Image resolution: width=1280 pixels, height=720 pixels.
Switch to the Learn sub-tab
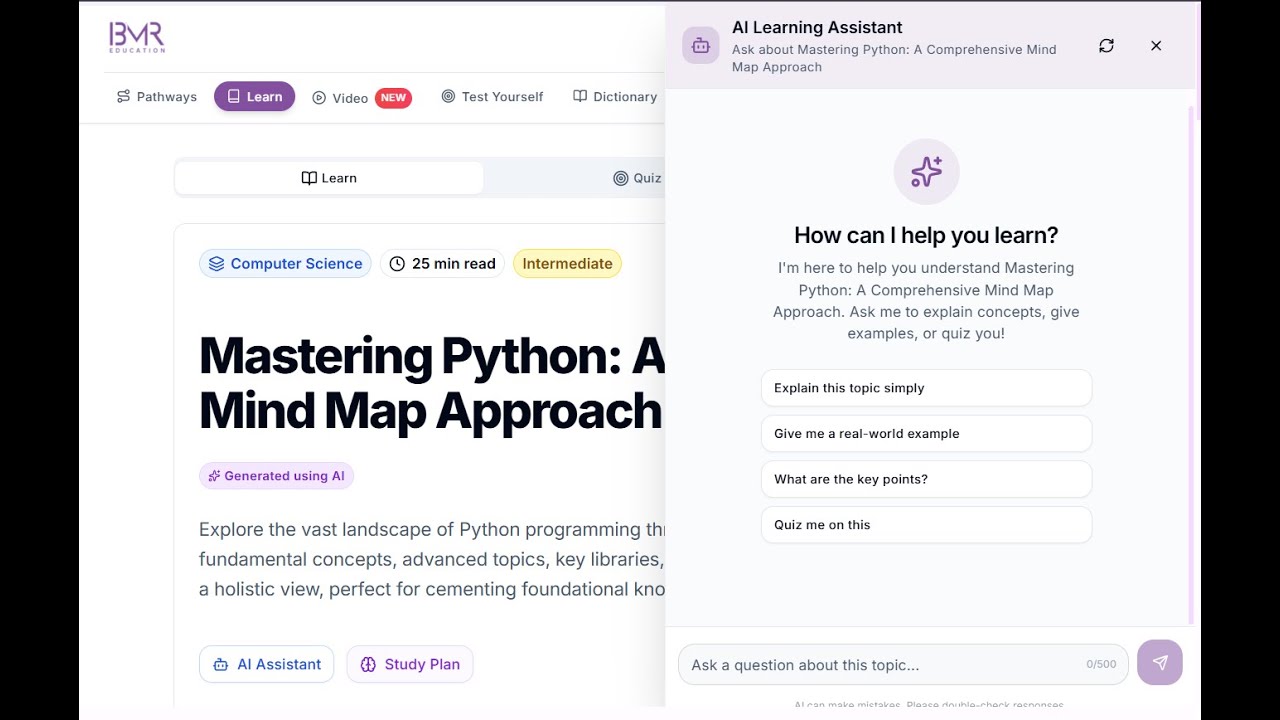329,178
